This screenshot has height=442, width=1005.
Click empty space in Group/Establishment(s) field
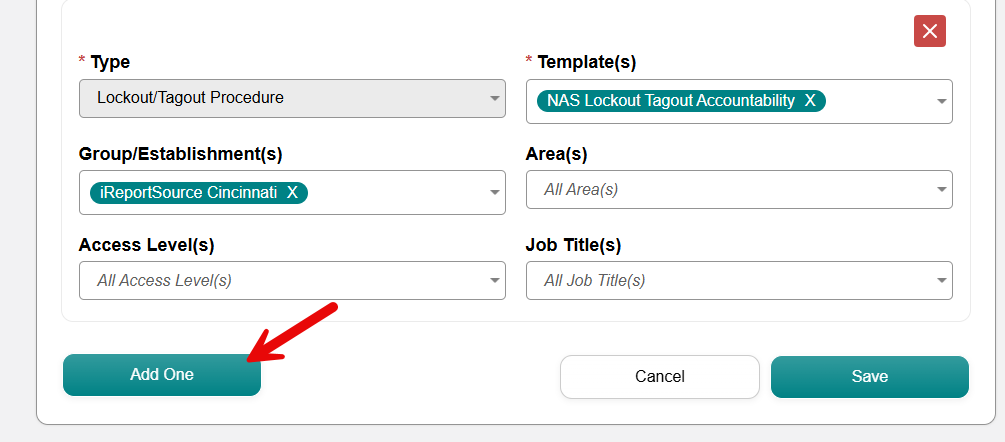point(397,192)
